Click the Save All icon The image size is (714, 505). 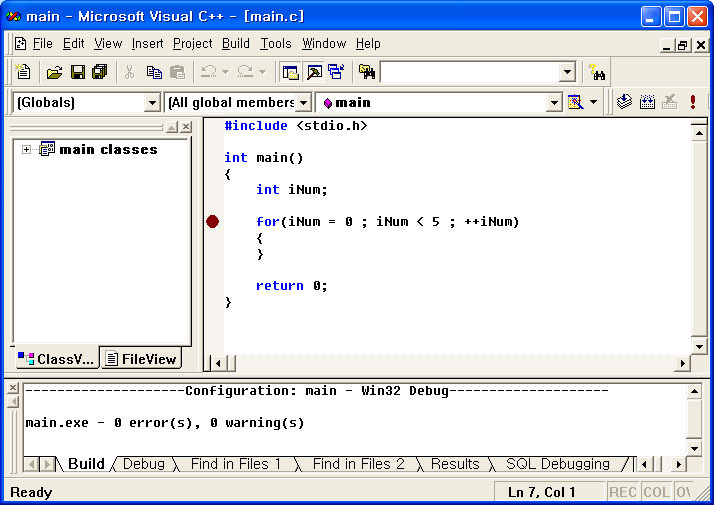tap(99, 71)
